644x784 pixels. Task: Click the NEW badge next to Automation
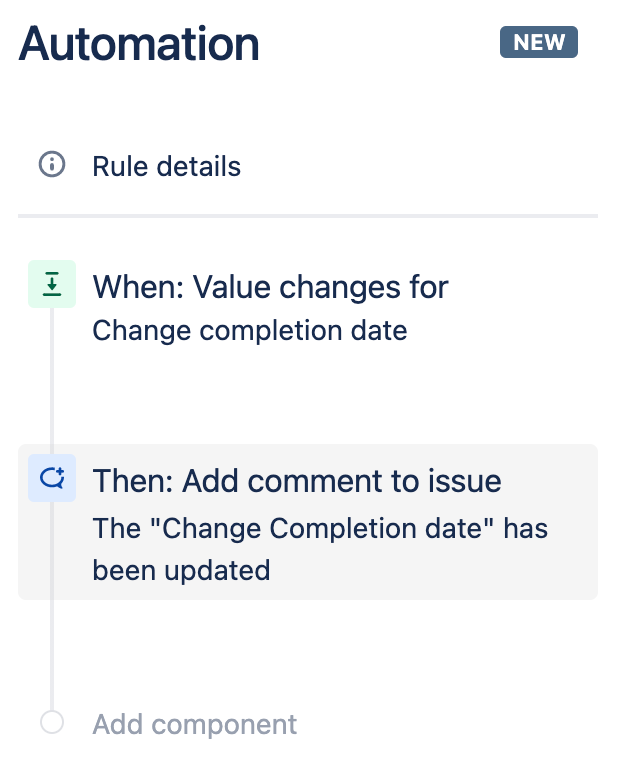coord(538,42)
